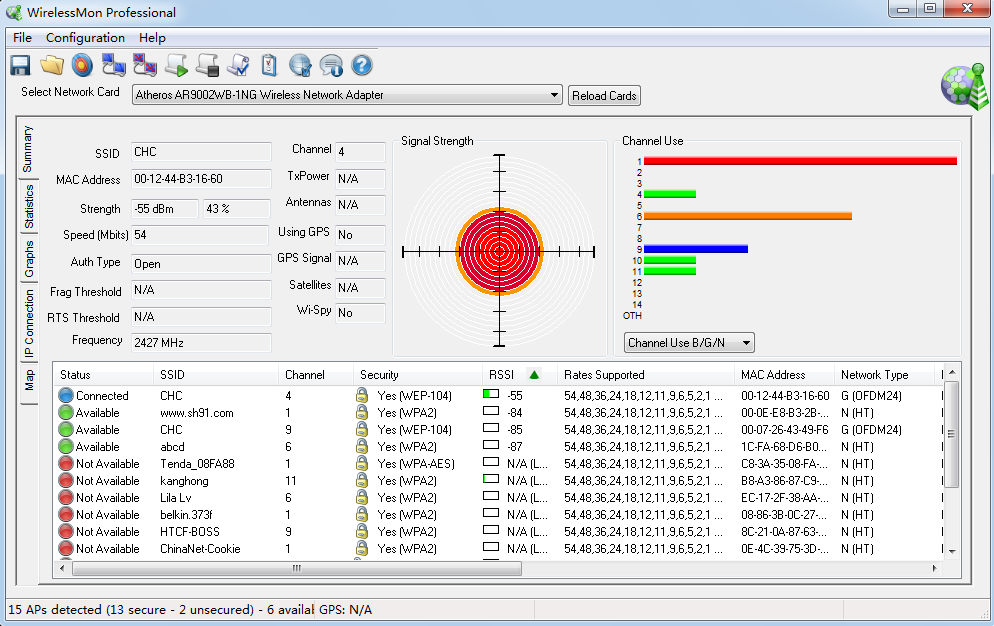Click the 'Yes (WPA-AES)' security cell
The height and width of the screenshot is (626, 994).
(x=416, y=464)
